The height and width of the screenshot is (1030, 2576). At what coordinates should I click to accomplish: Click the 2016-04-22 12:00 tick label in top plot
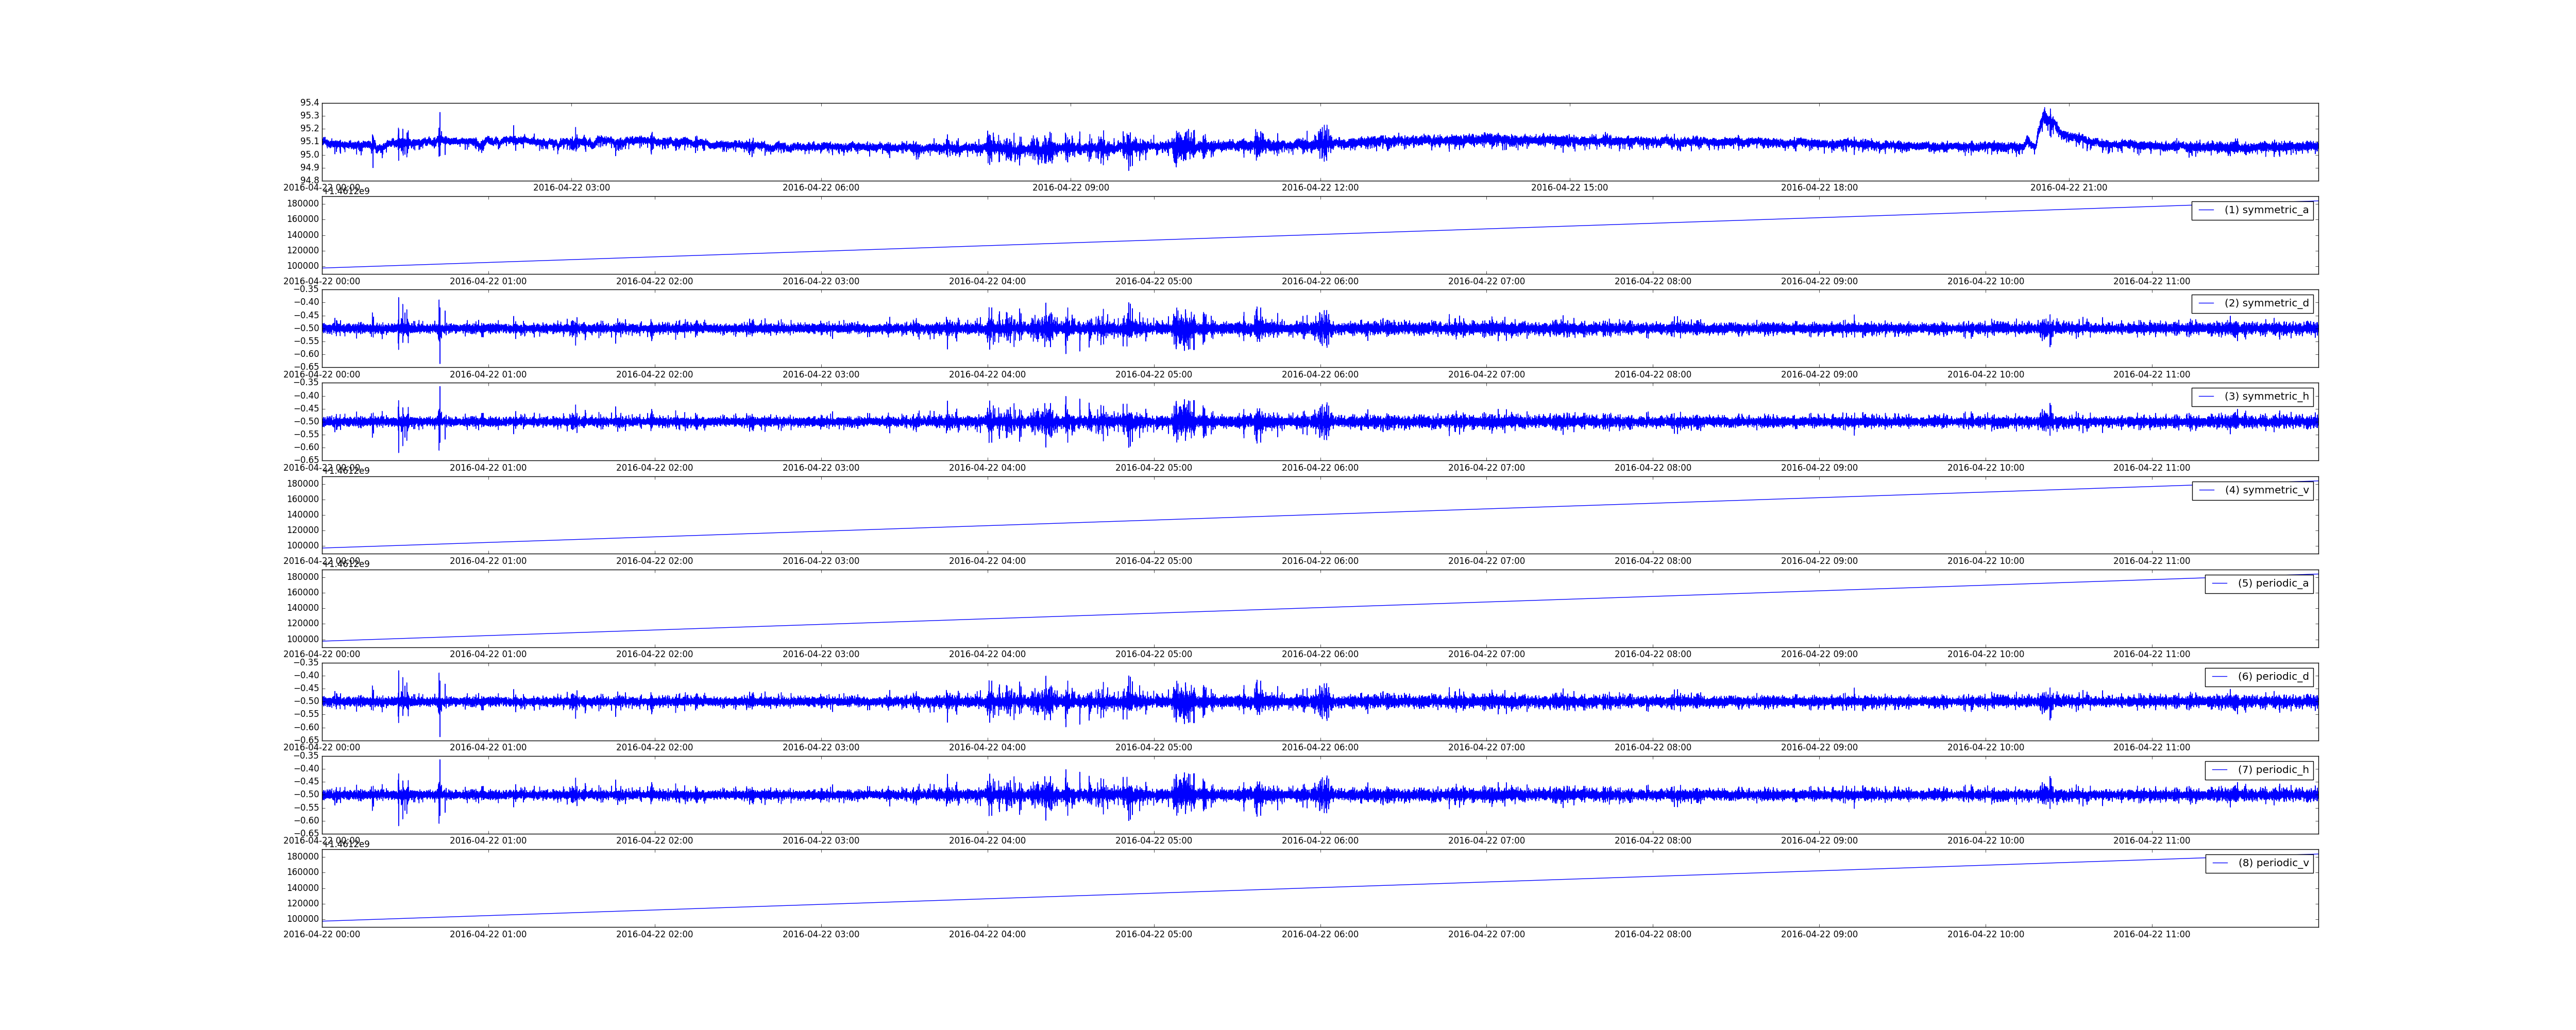coord(1320,188)
